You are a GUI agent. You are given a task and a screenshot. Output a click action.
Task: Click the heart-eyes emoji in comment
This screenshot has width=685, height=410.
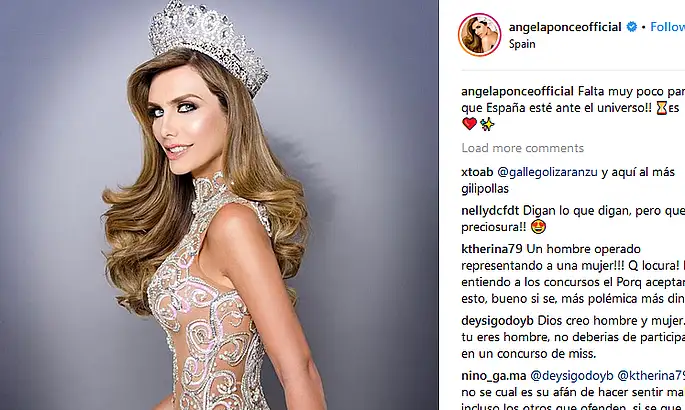(539, 227)
